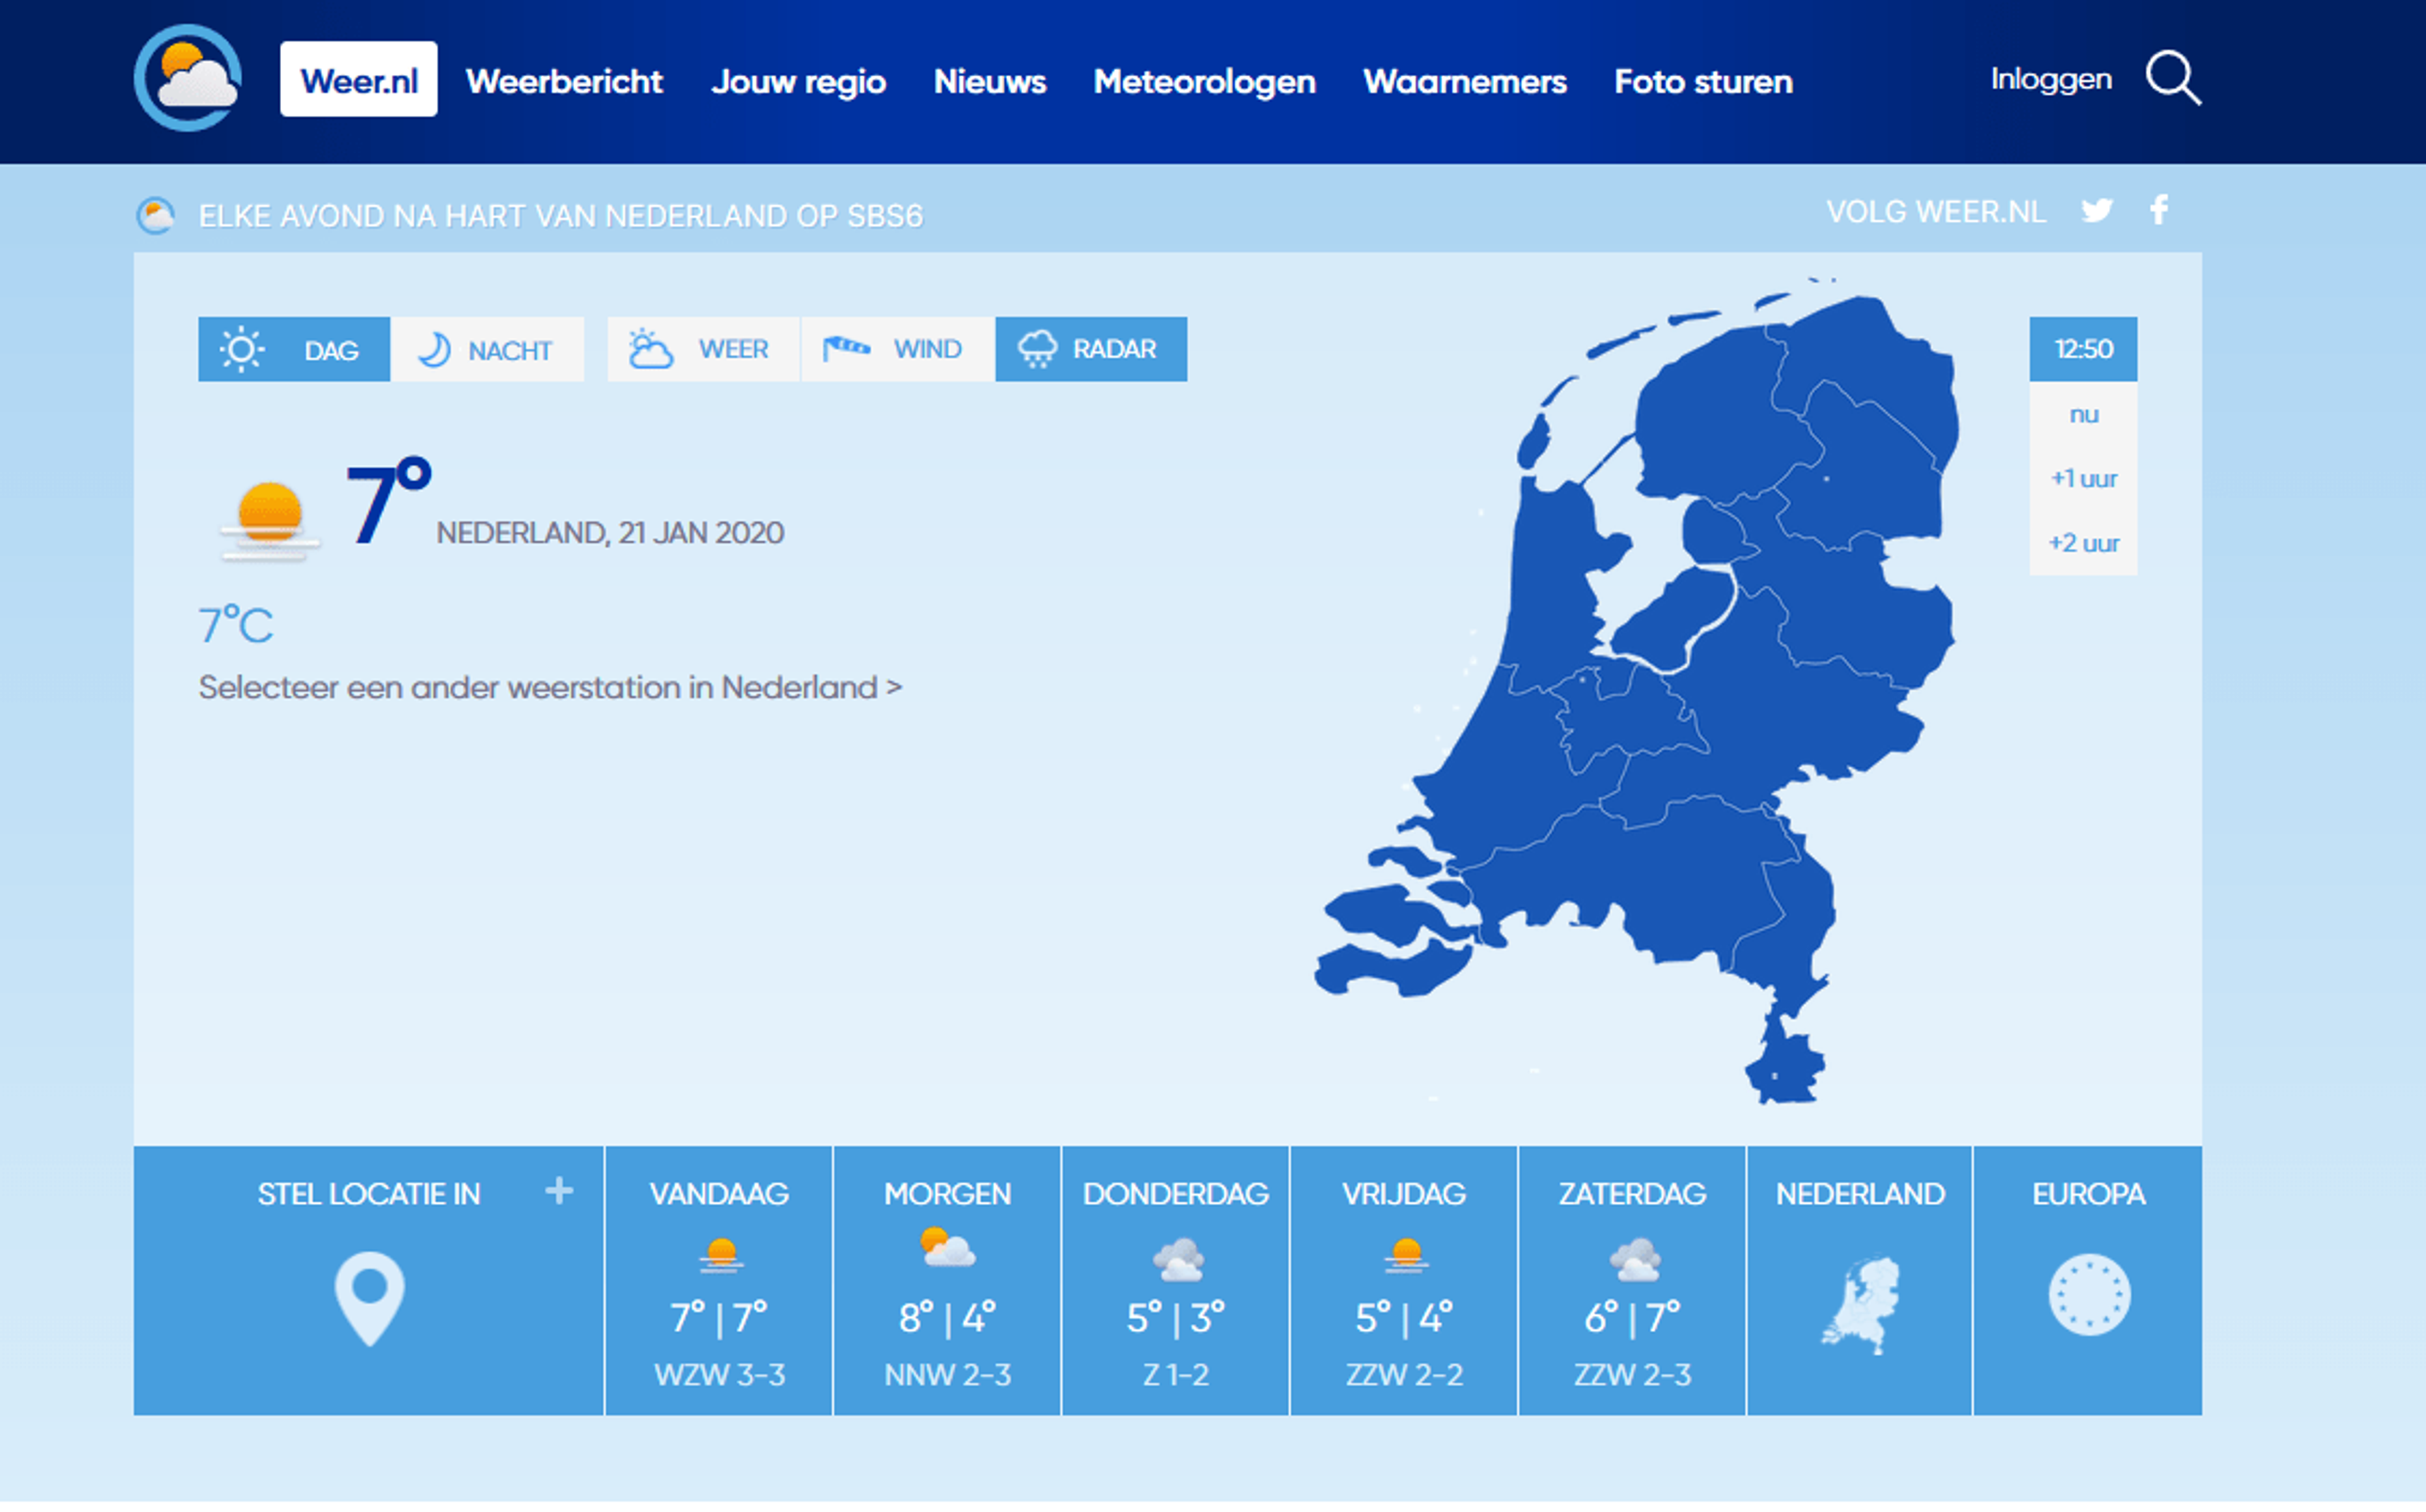The image size is (2426, 1512).
Task: Click Donderdag temperatures '5° | 3°'
Action: click(1176, 1318)
